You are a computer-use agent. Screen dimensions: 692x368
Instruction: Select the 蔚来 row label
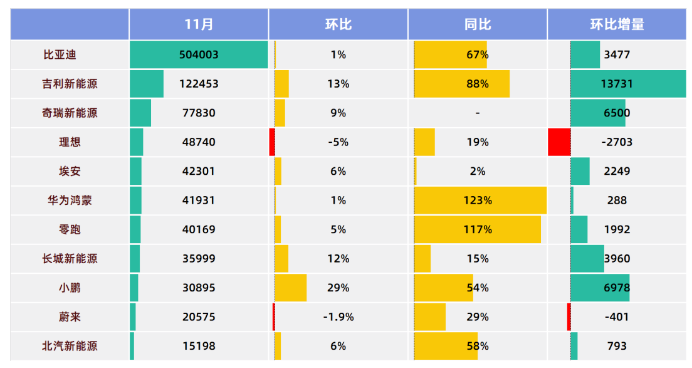click(70, 317)
